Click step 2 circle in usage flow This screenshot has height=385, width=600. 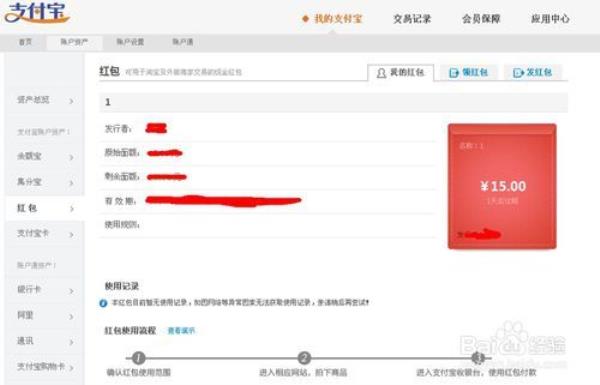tap(304, 358)
